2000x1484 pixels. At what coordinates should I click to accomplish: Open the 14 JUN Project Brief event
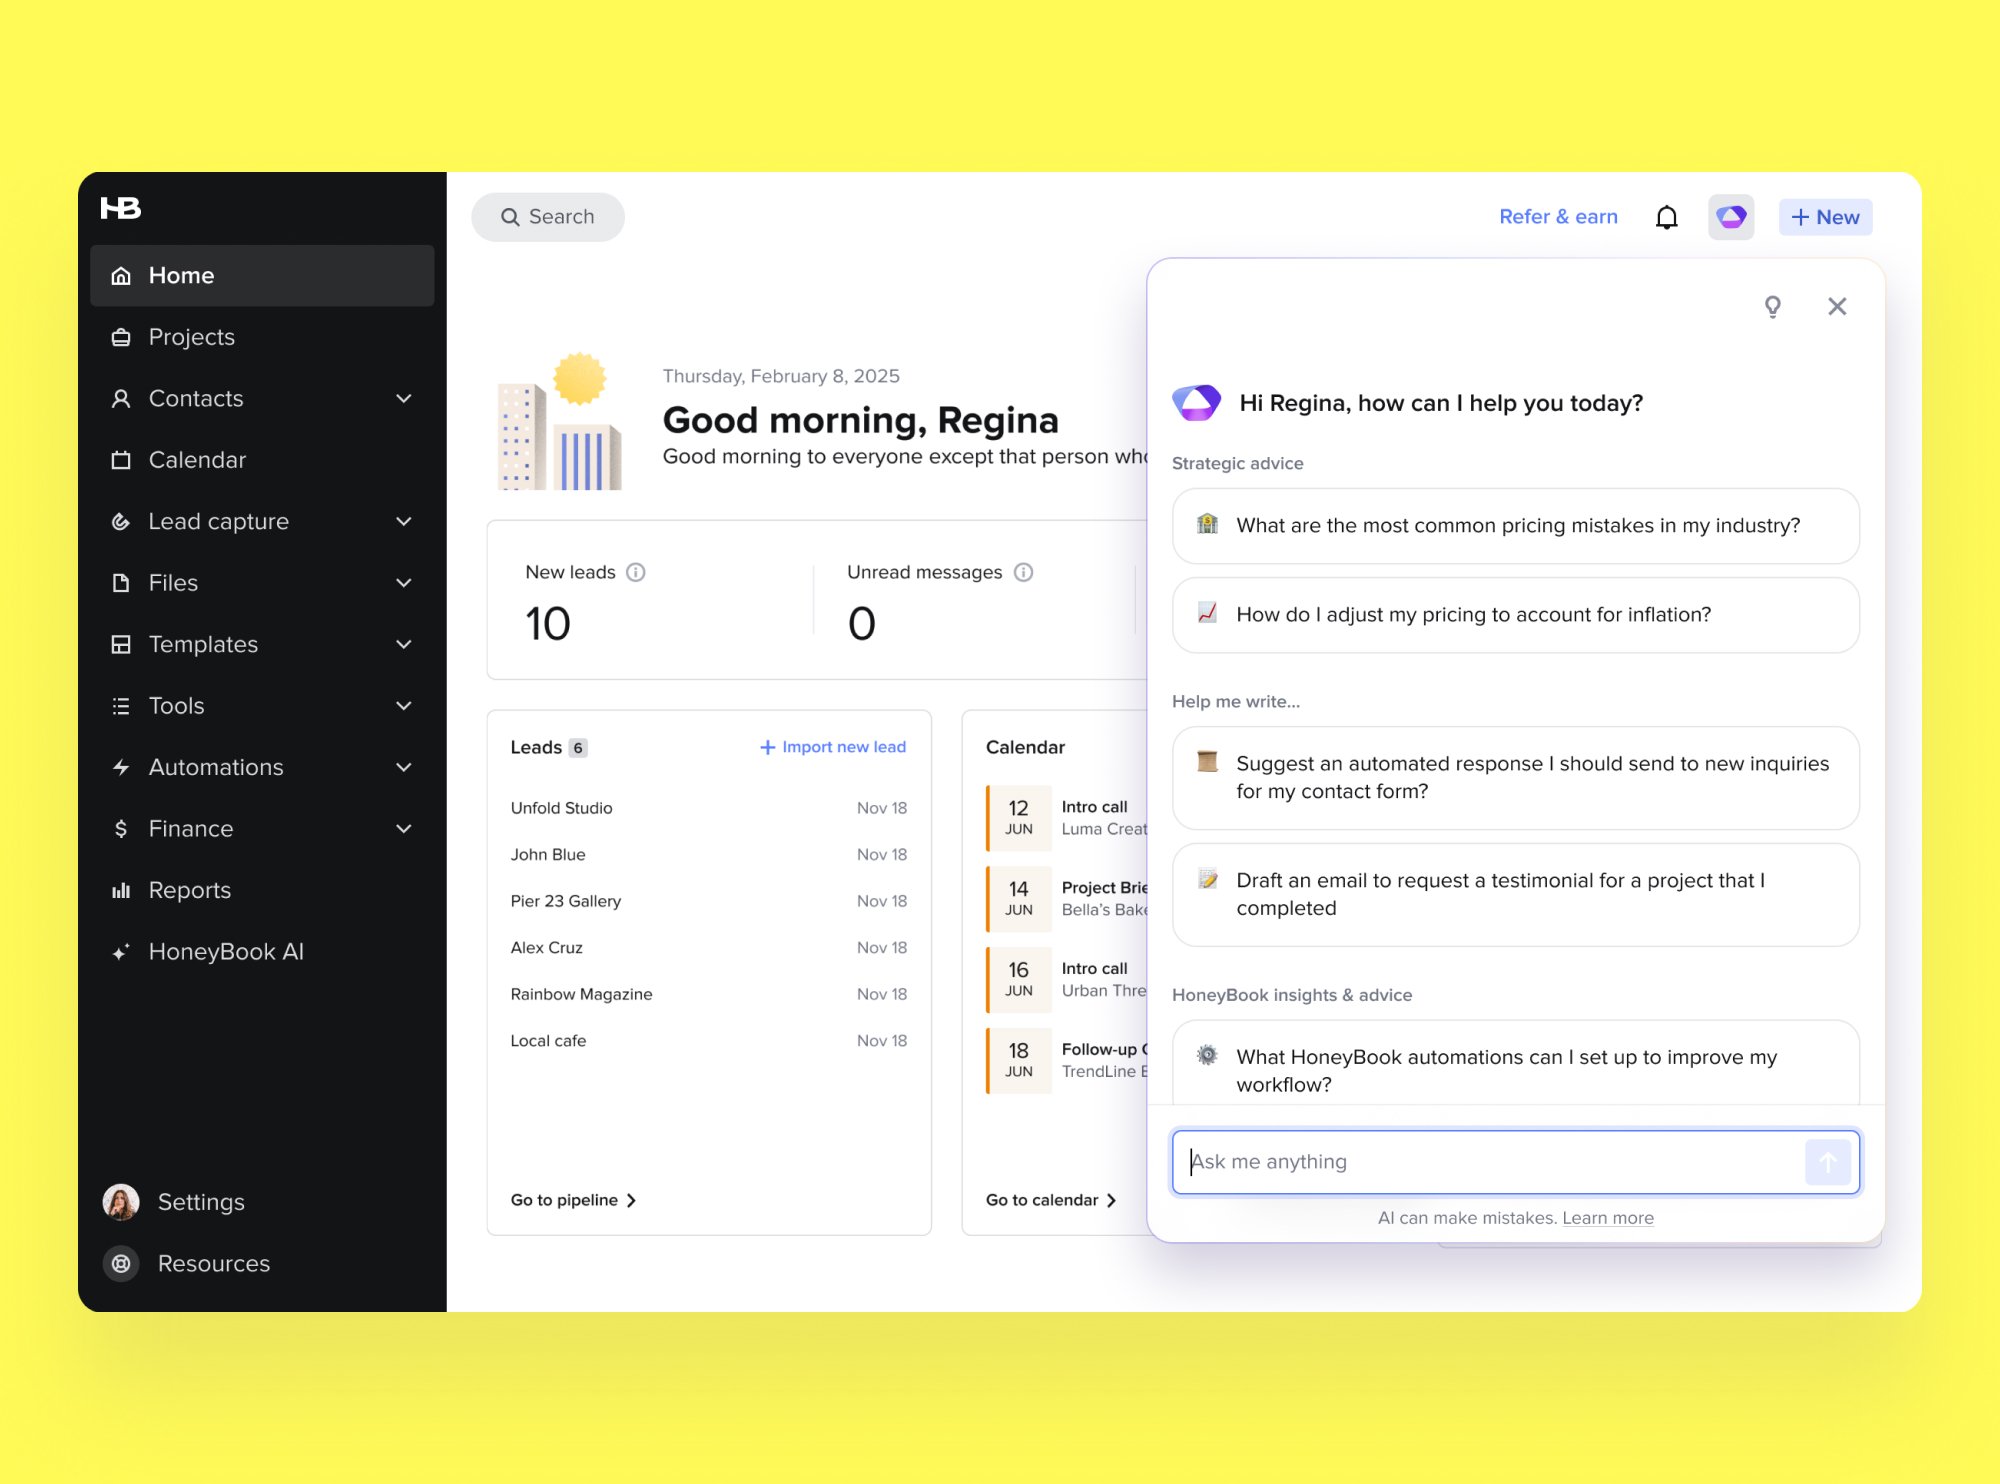(1066, 899)
